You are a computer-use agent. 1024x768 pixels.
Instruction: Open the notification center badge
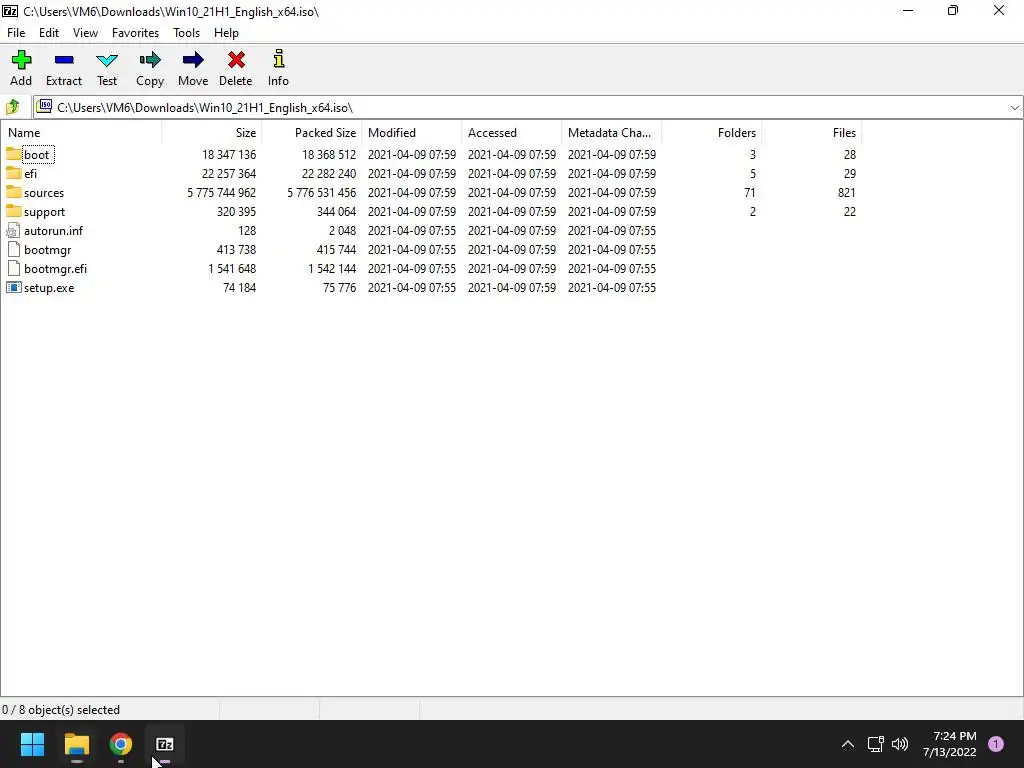tap(996, 744)
